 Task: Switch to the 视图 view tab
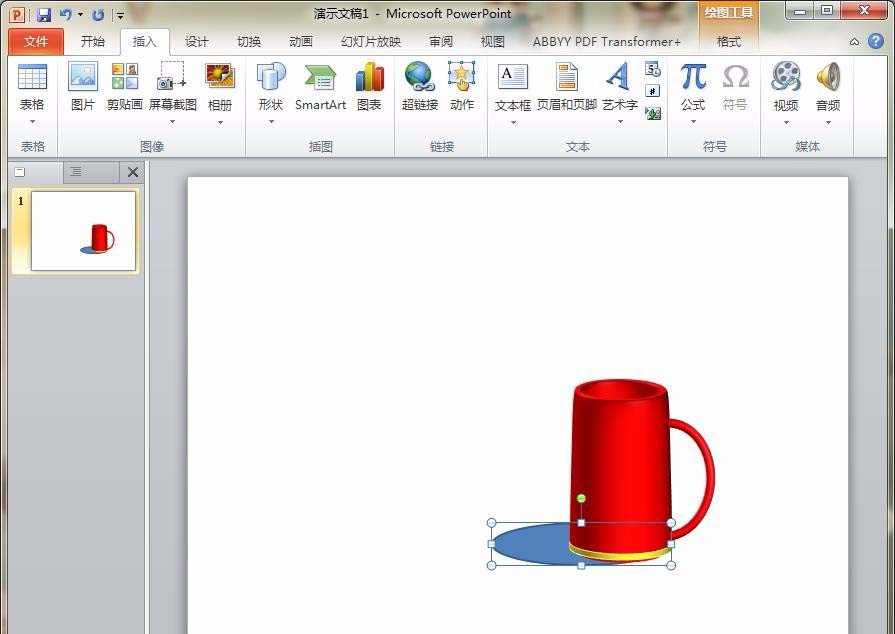click(493, 42)
